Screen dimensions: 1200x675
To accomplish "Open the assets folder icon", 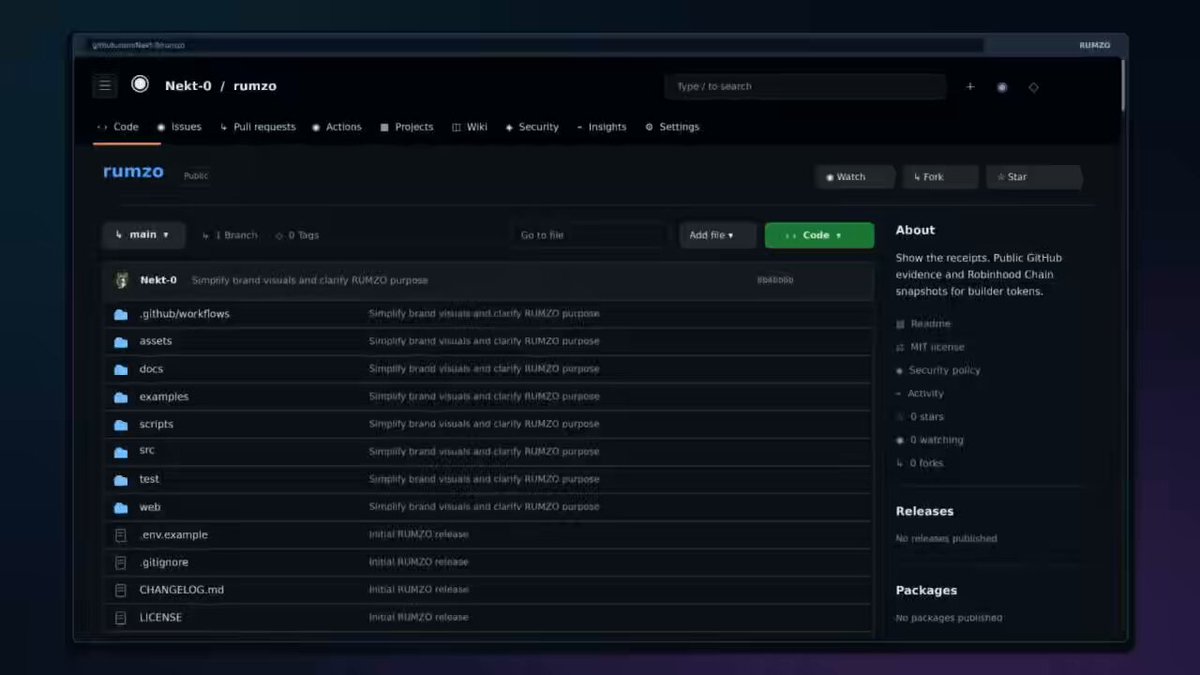I will 121,341.
